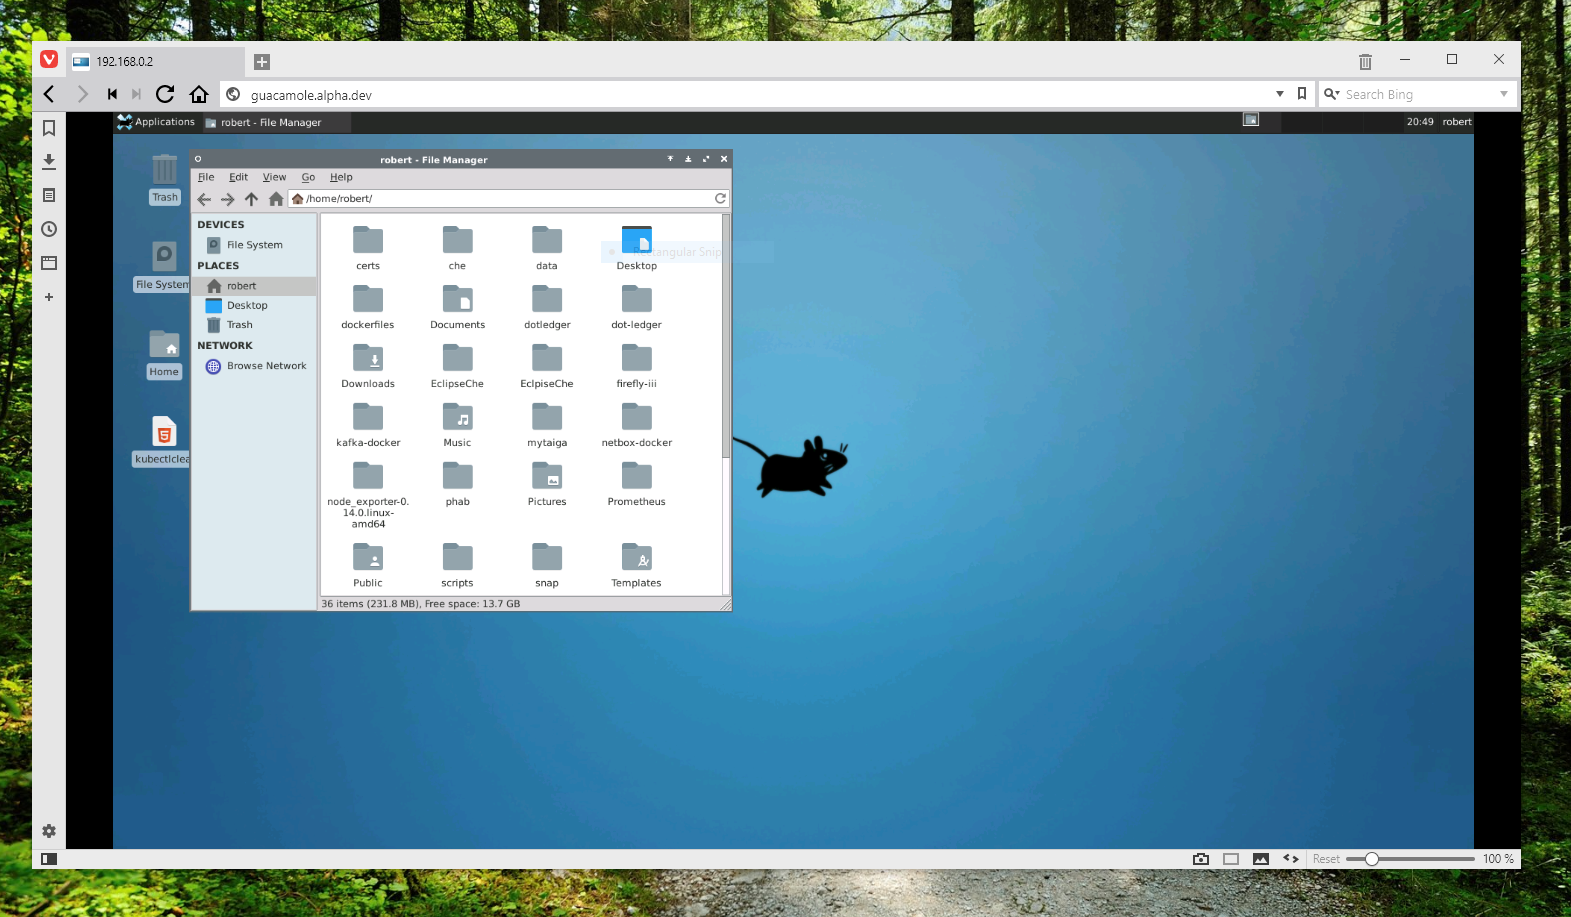1571x917 pixels.
Task: Open the phab folder
Action: tap(457, 483)
